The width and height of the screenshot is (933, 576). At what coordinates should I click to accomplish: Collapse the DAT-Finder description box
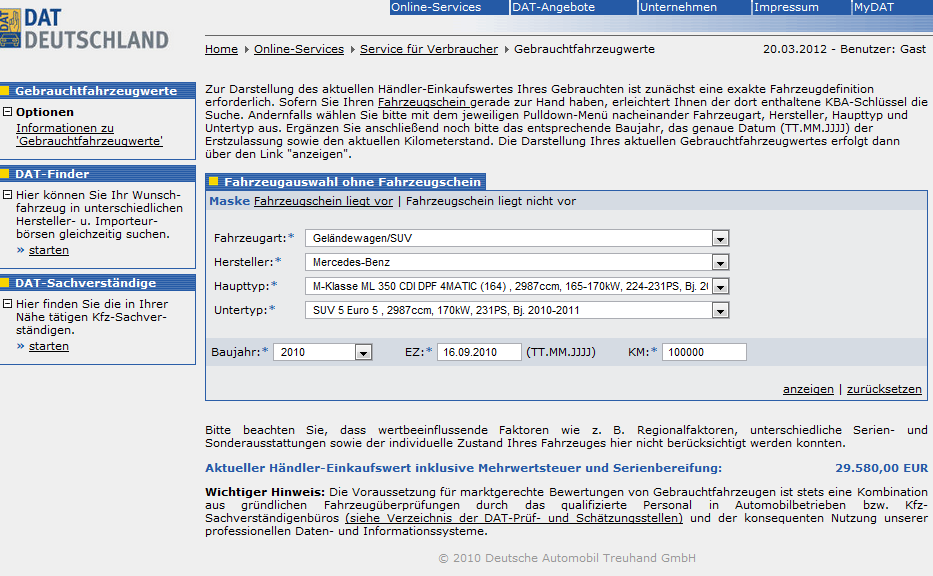tap(8, 195)
